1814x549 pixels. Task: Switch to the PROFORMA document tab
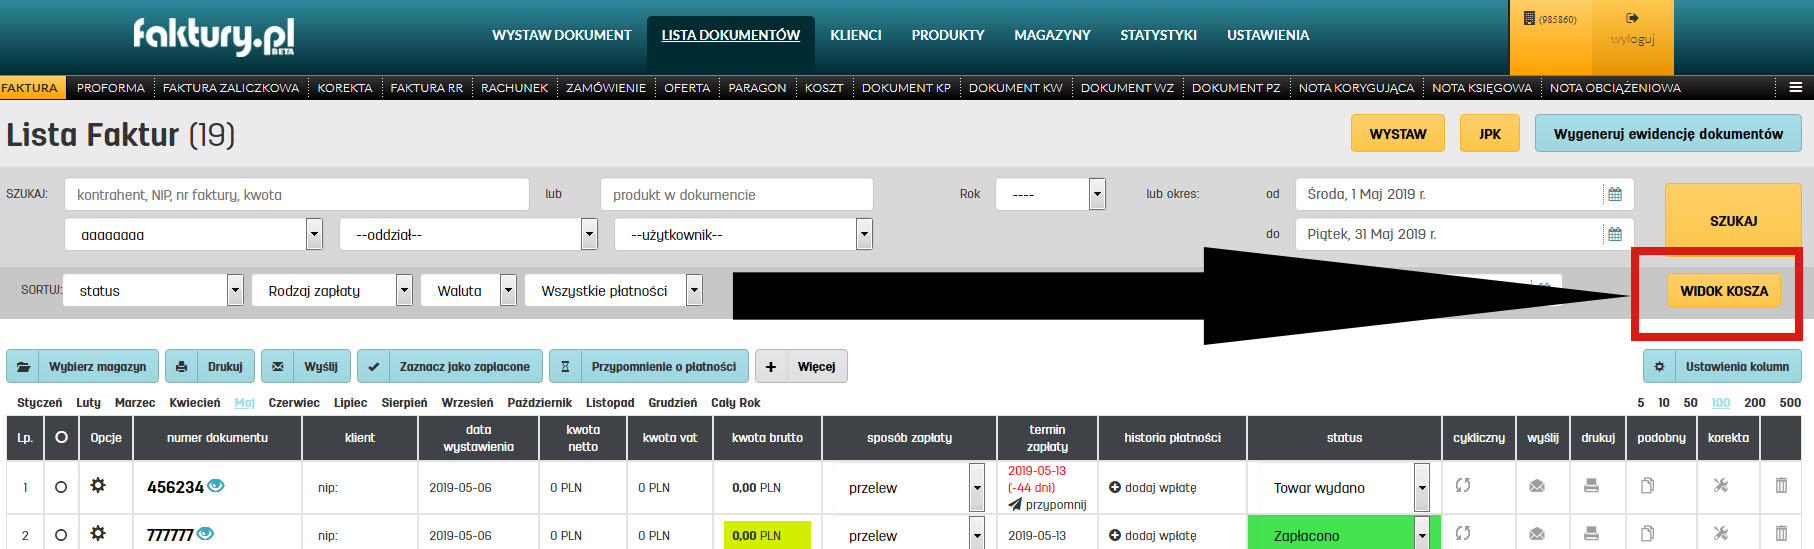110,88
